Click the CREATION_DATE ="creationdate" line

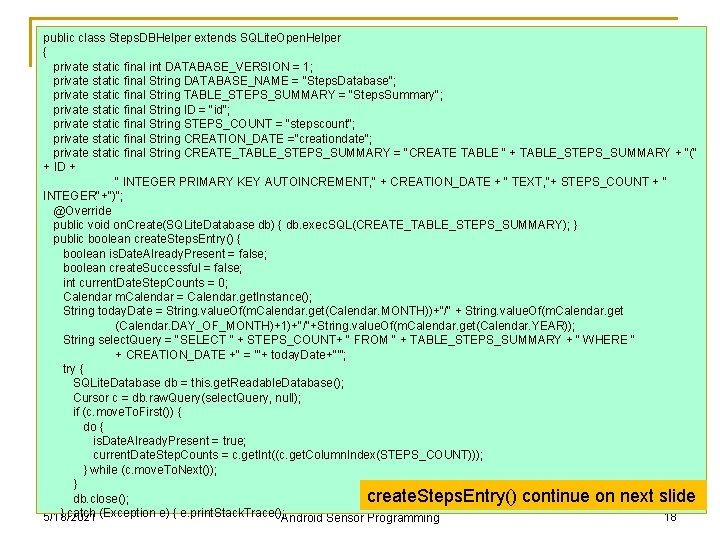(x=213, y=139)
